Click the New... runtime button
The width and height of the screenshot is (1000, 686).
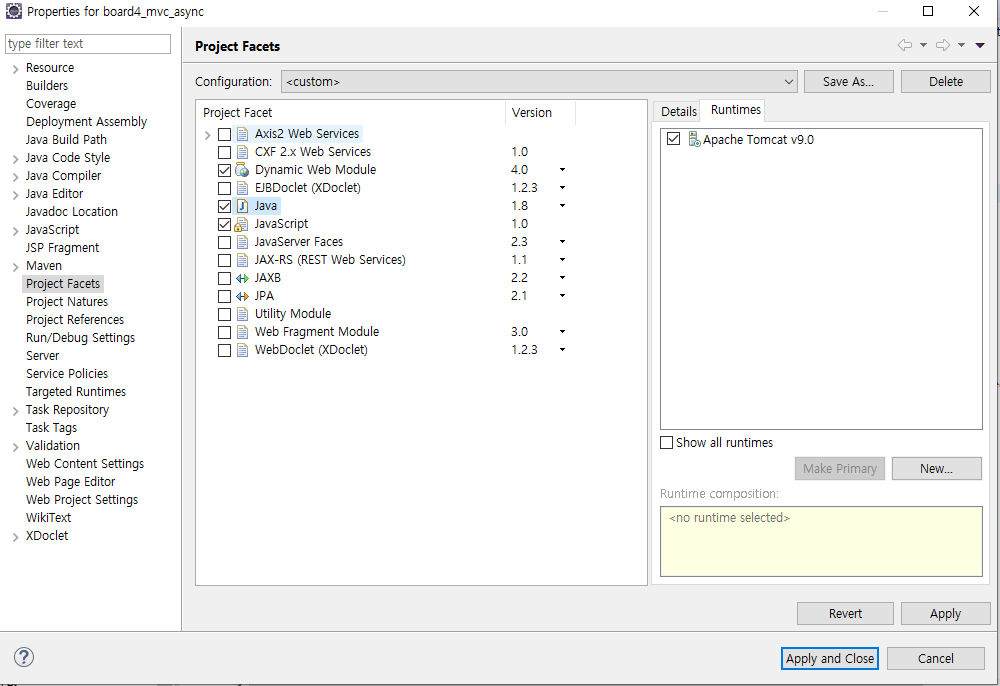pos(936,469)
